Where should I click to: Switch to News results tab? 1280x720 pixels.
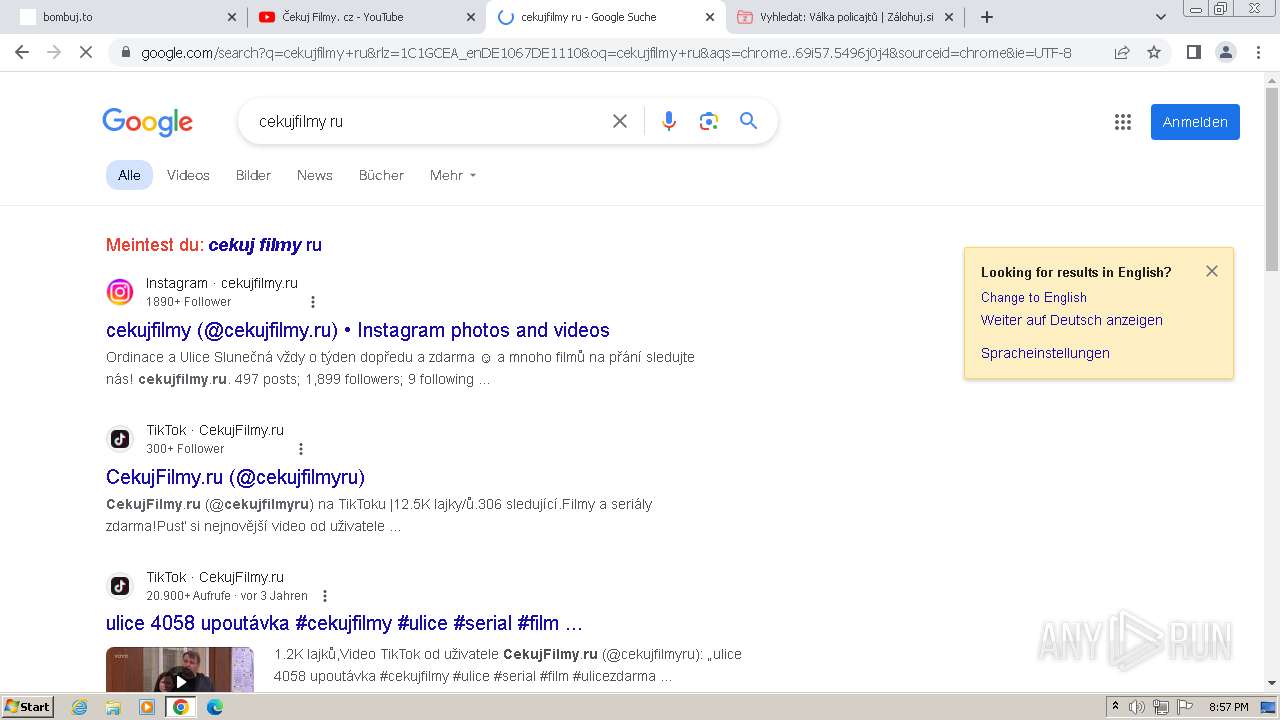click(x=314, y=175)
